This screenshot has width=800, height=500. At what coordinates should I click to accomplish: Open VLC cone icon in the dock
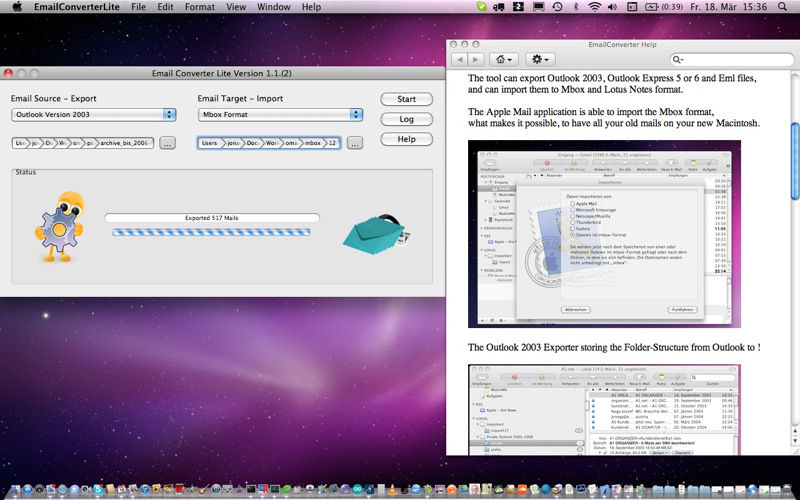coord(393,490)
